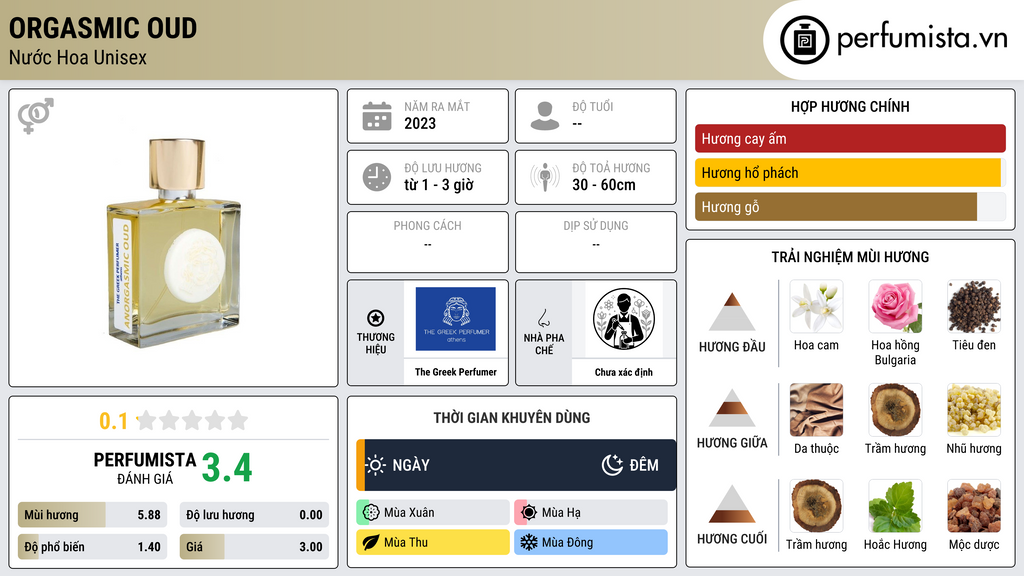Click the sun icon for Mùa Hạ
Viewport: 1024px width, 576px height.
(x=528, y=513)
